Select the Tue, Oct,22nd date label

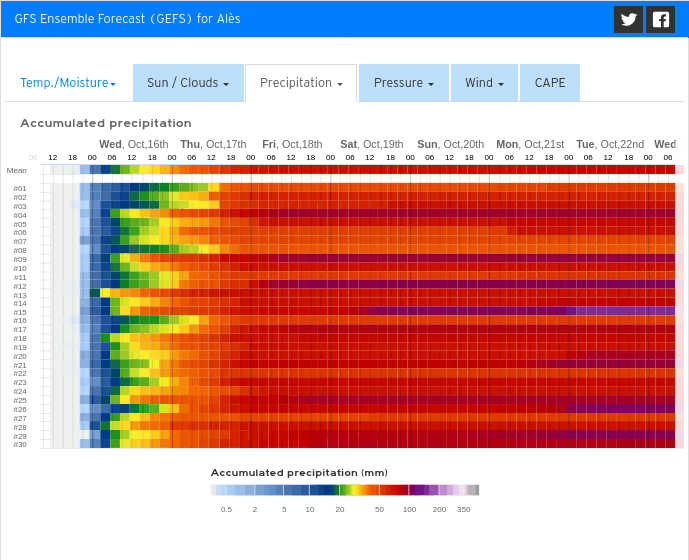(x=610, y=144)
